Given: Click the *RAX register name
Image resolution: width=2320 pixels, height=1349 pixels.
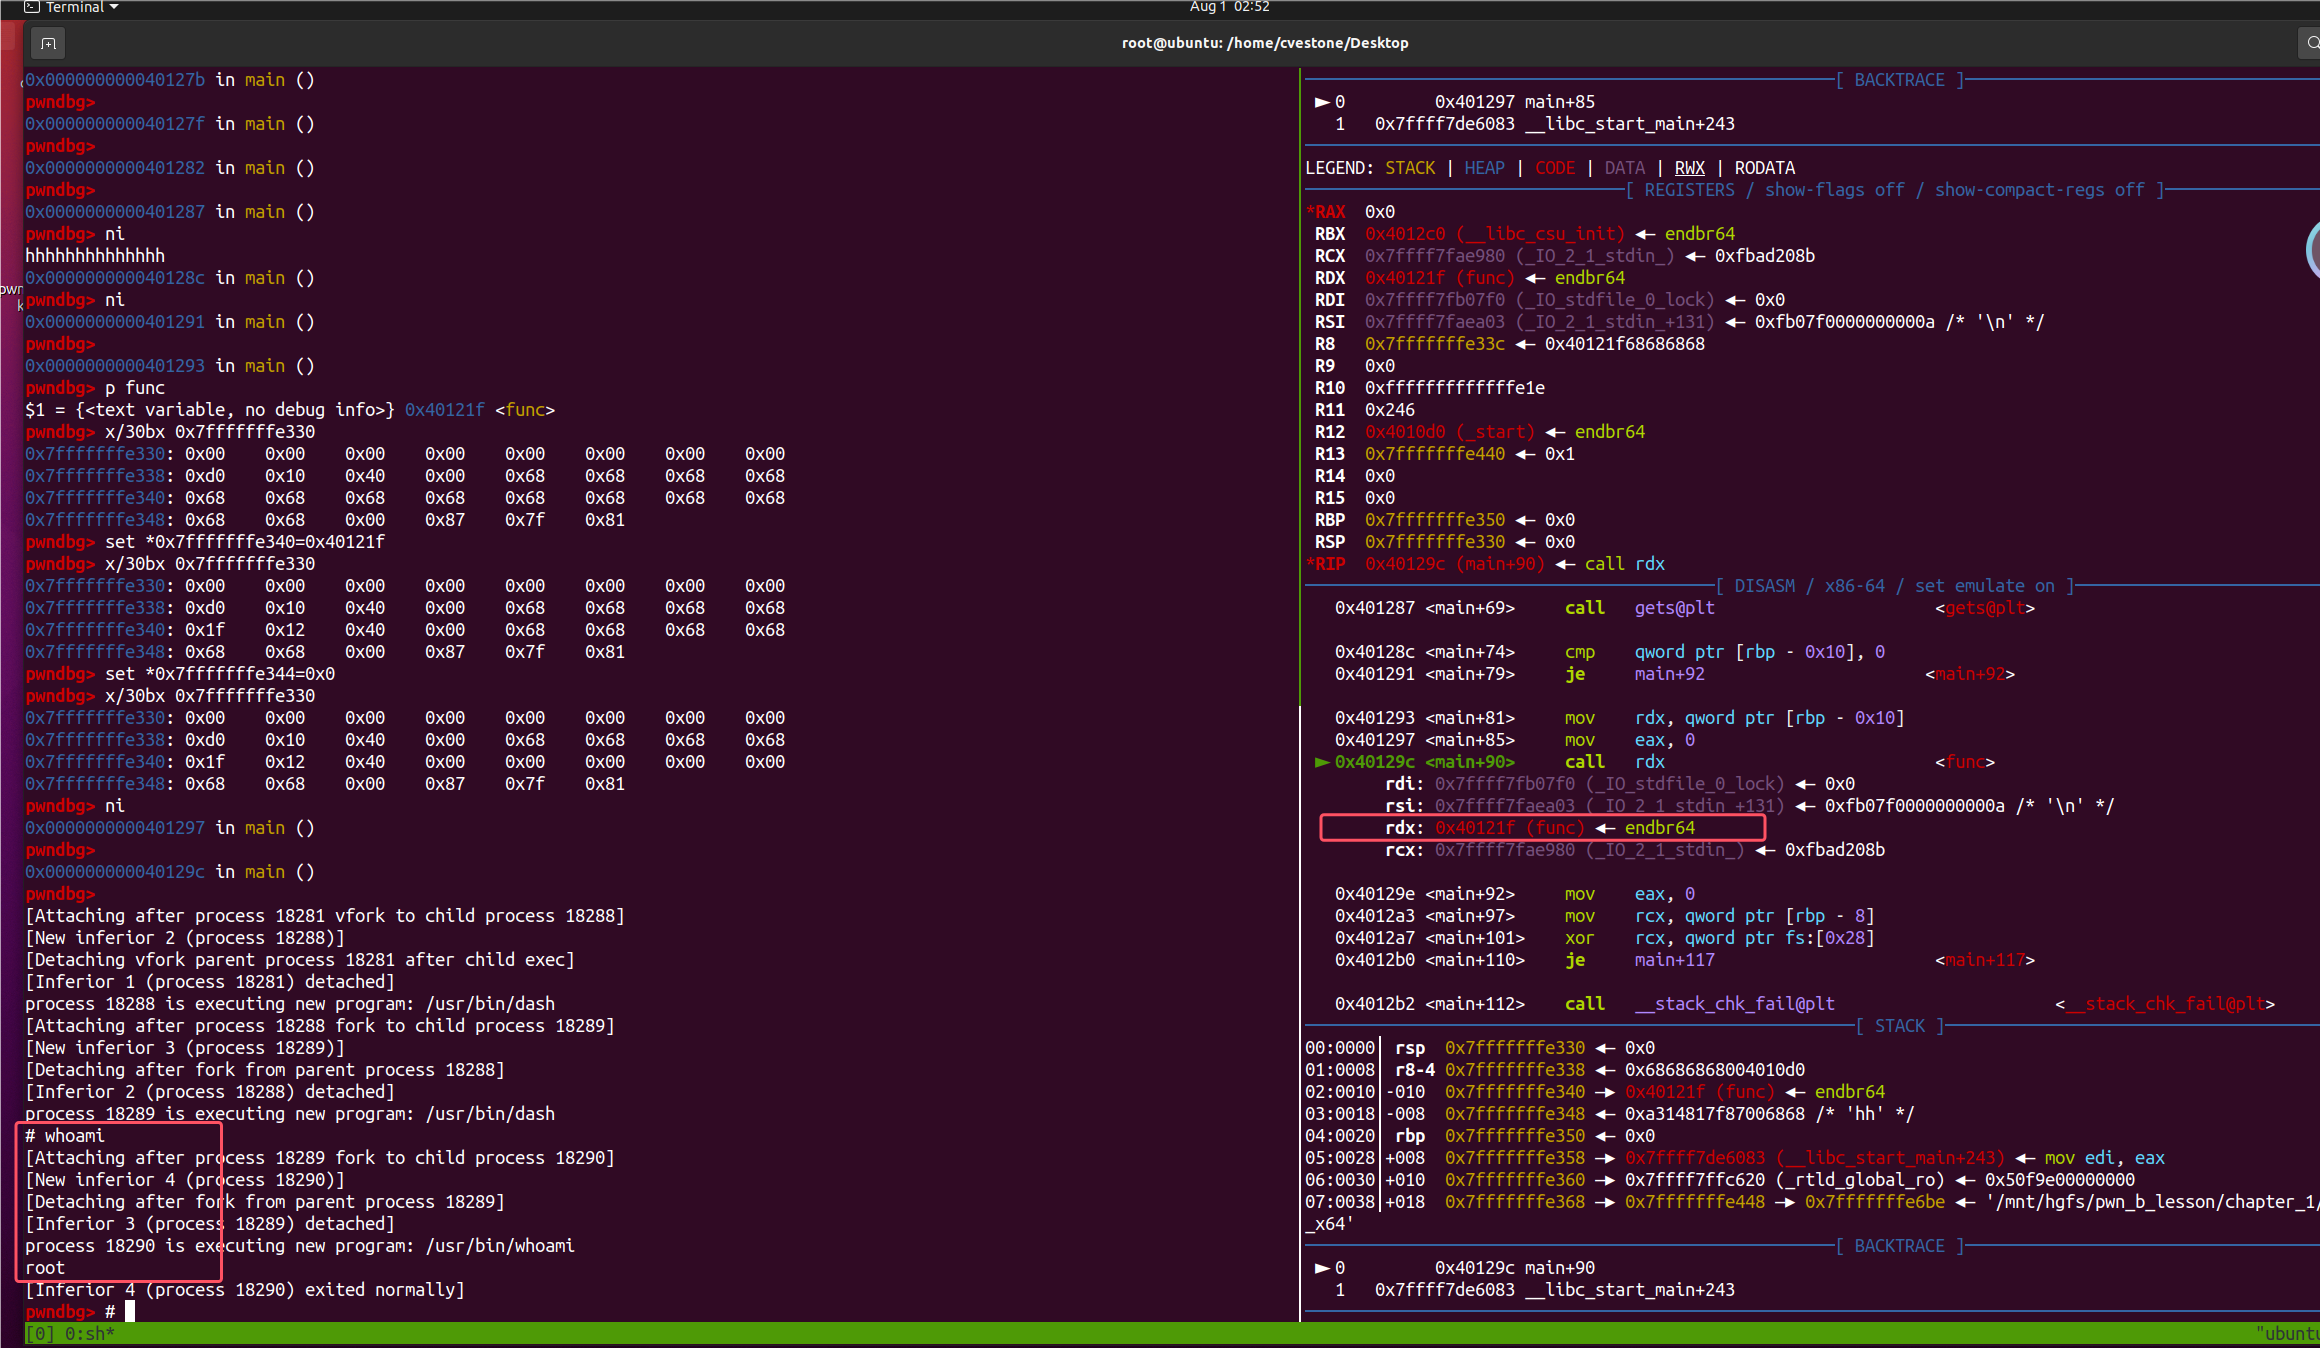Looking at the screenshot, I should click(x=1326, y=212).
